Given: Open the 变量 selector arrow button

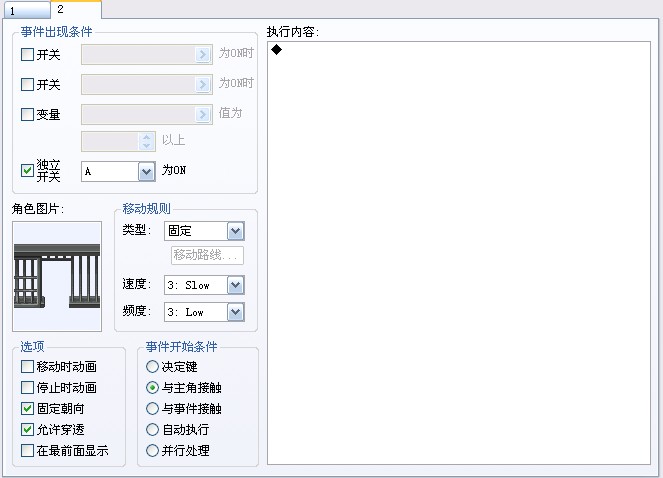Looking at the screenshot, I should (203, 114).
